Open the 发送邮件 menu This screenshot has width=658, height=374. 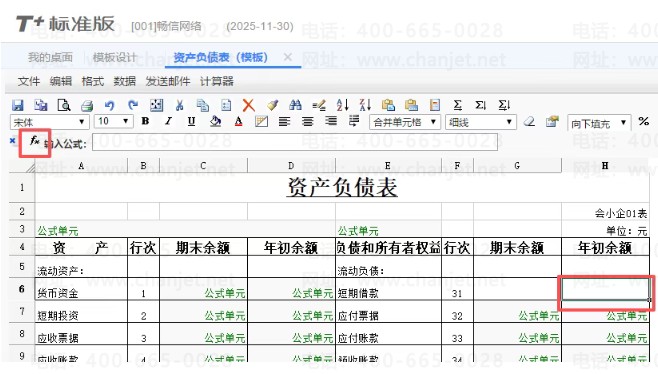tap(168, 81)
